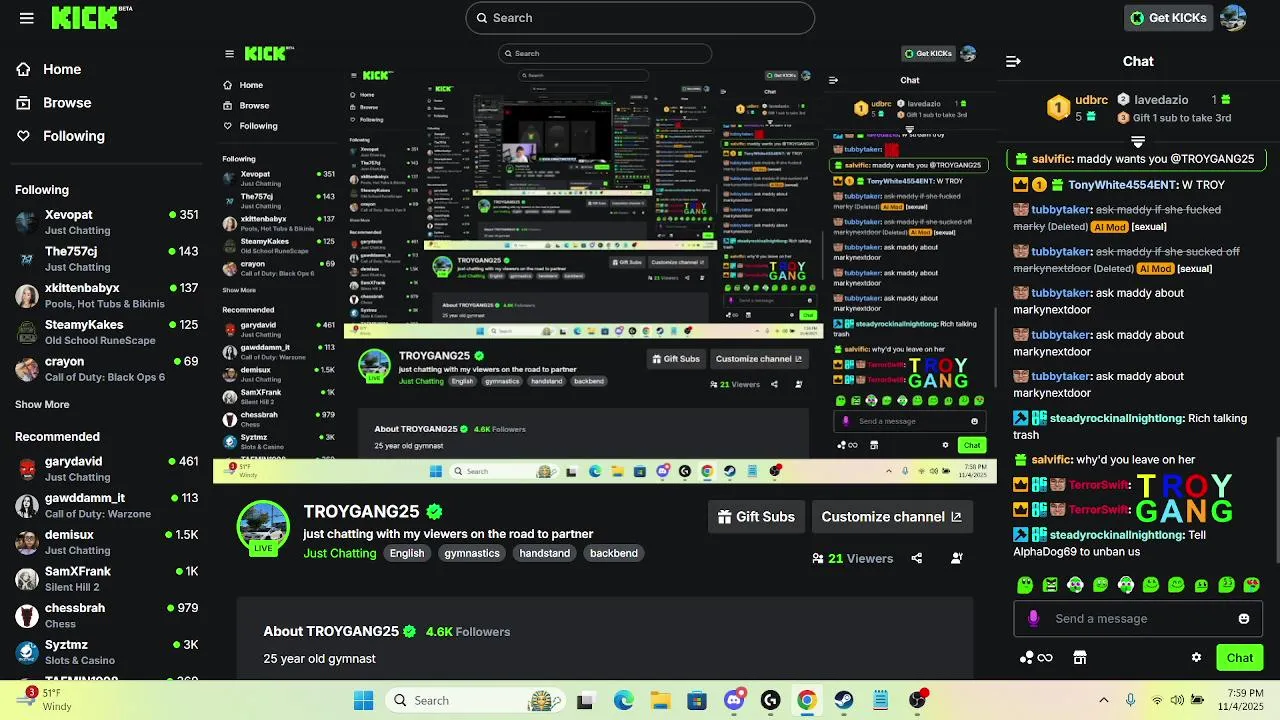
Task: Insert the angry square green emote
Action: point(1050,585)
